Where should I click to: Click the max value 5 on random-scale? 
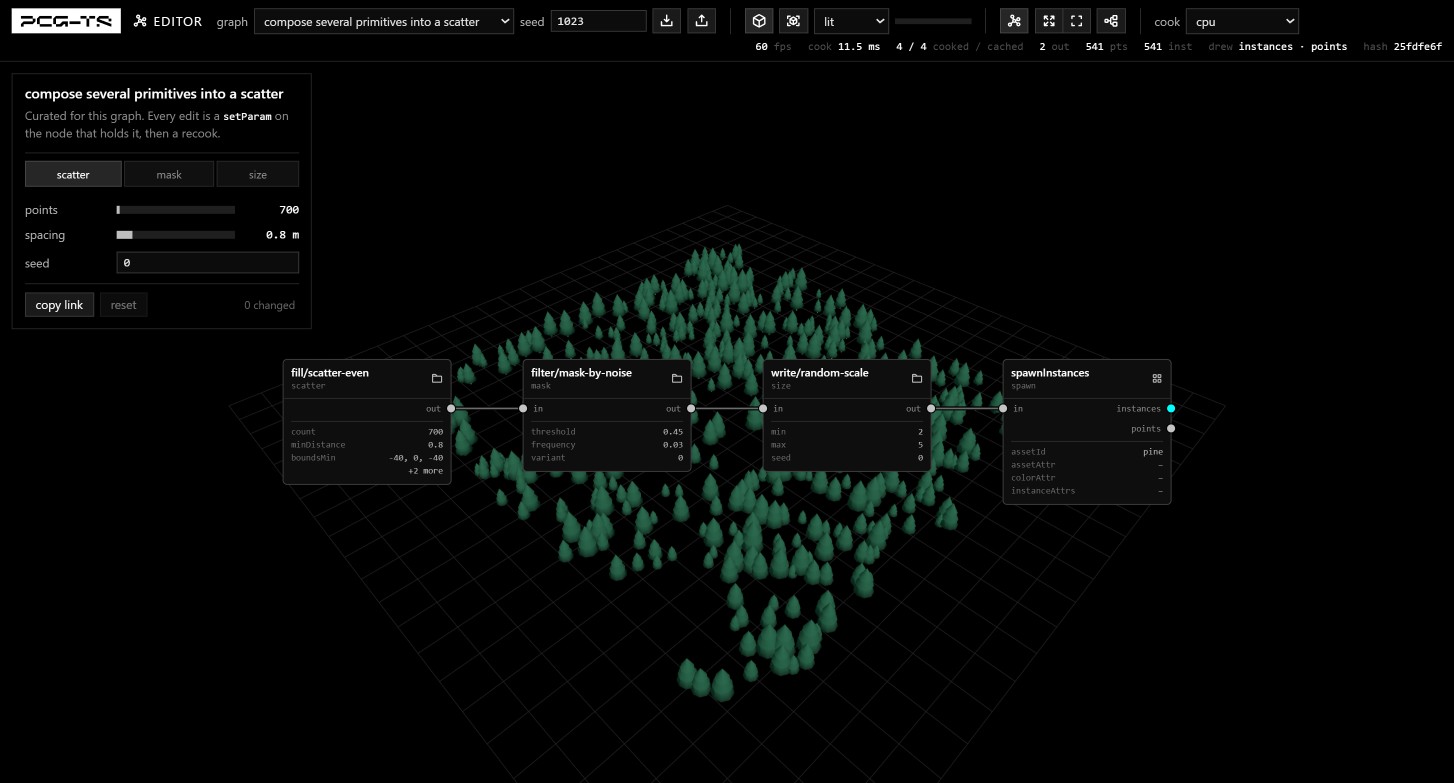[920, 445]
